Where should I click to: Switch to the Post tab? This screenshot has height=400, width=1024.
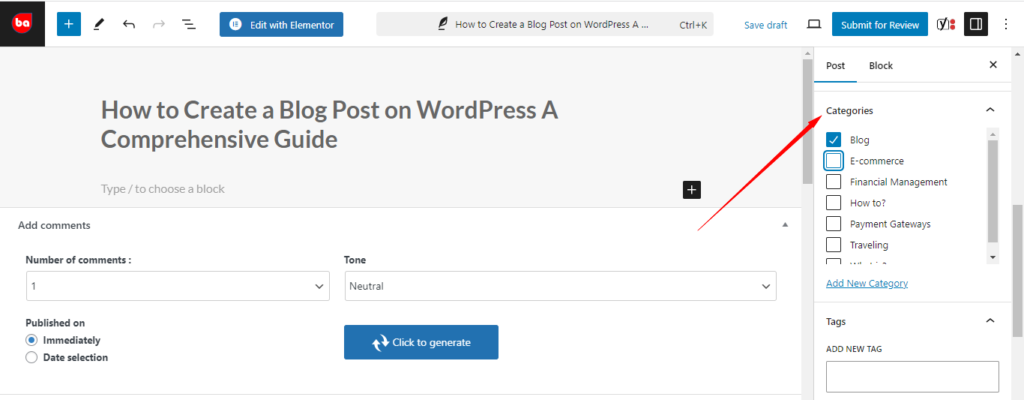[x=835, y=65]
